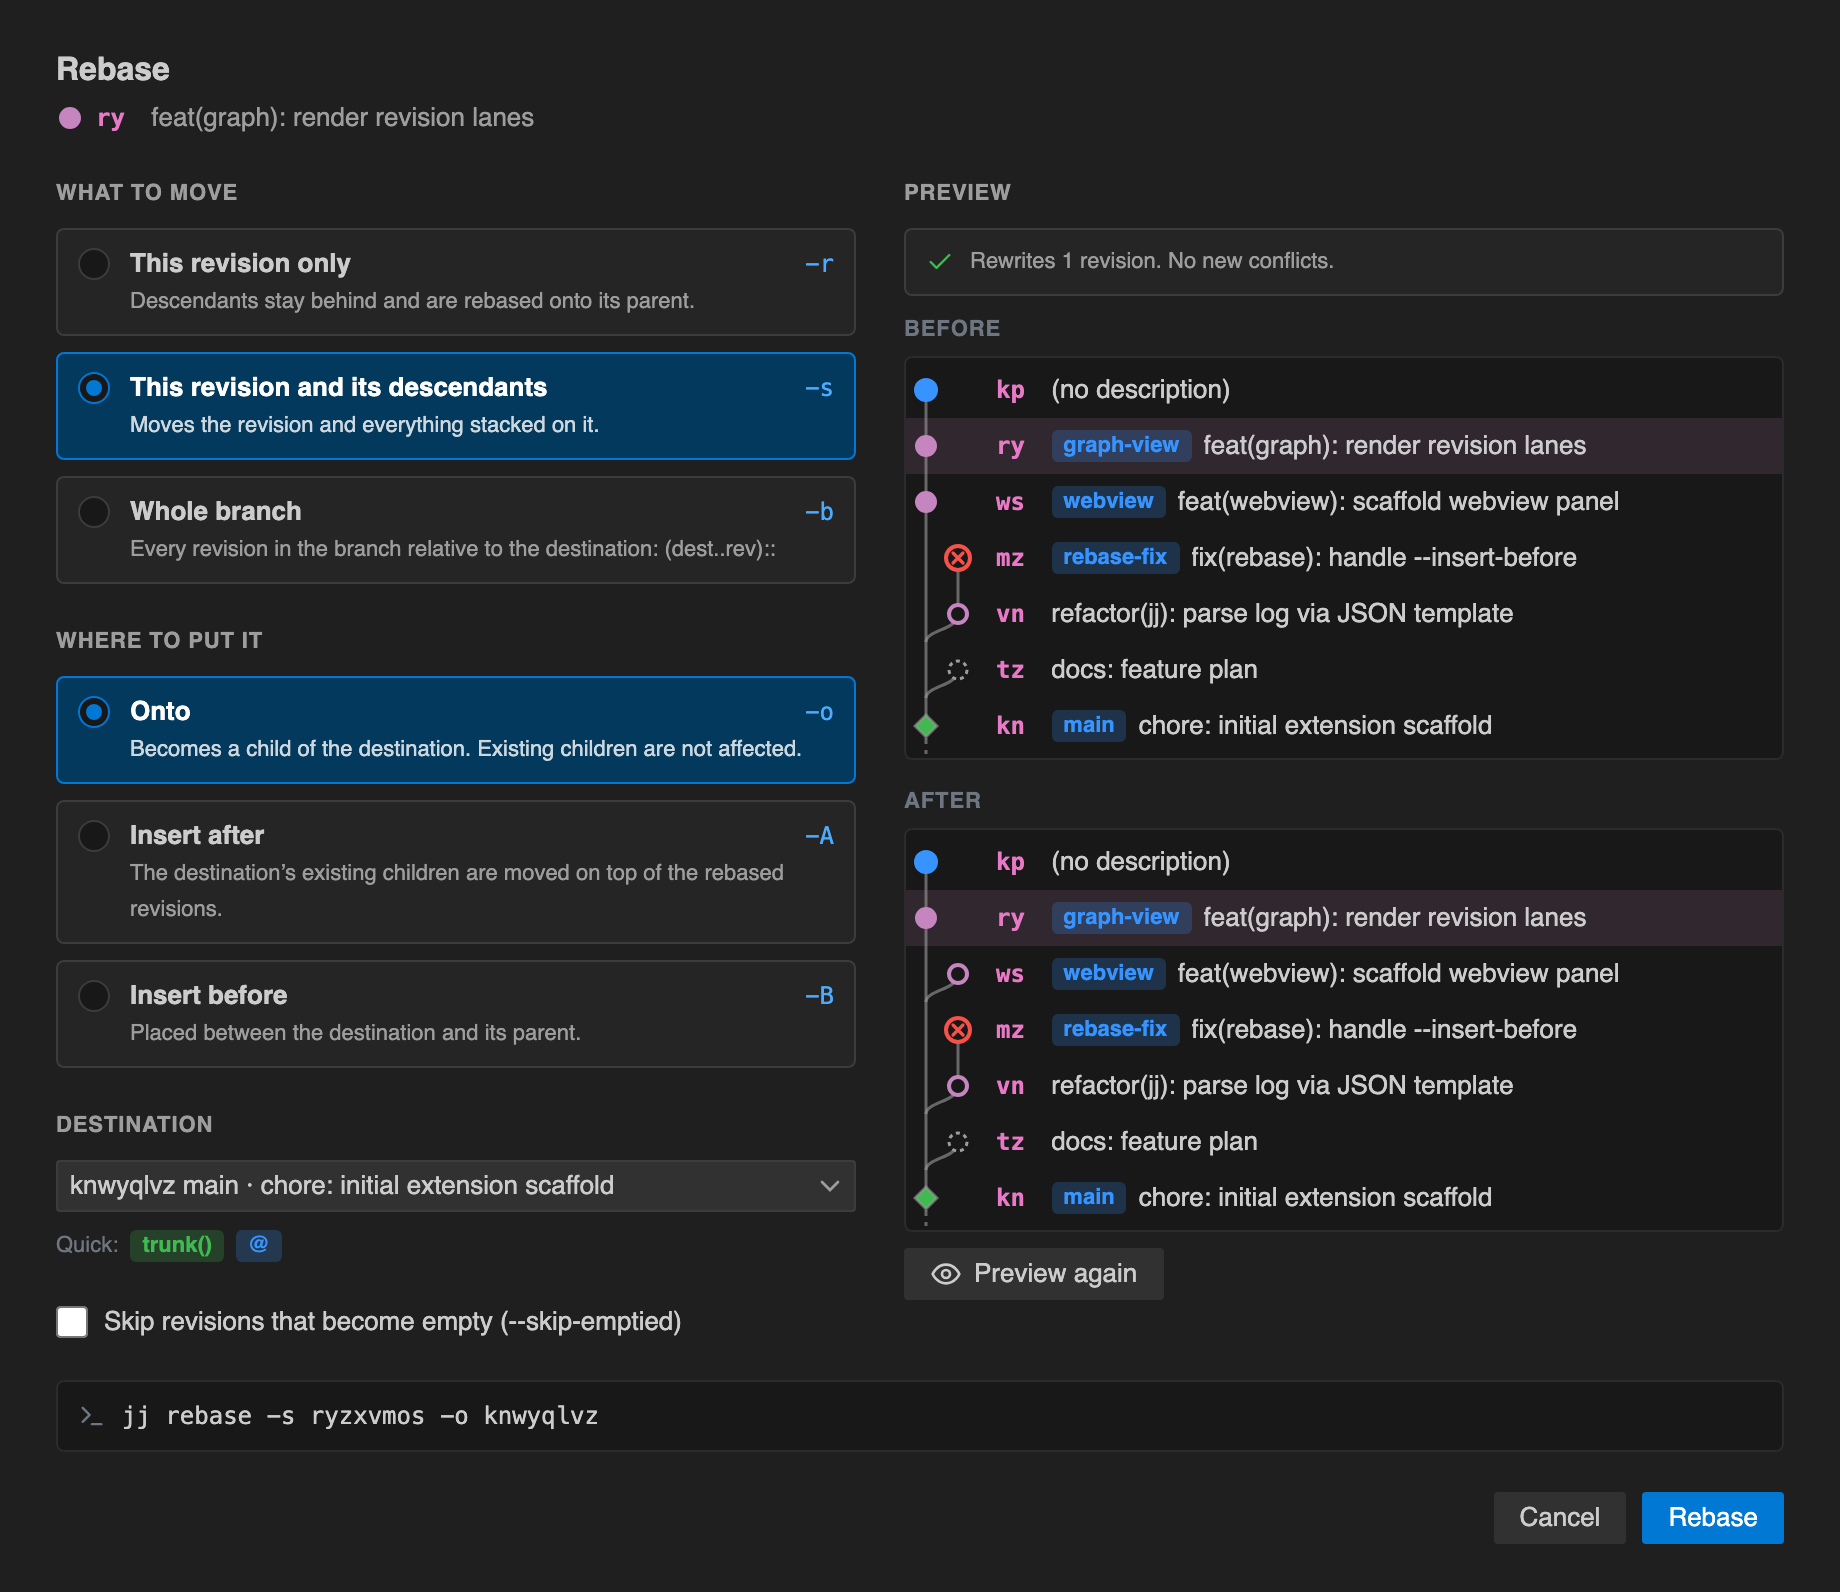Select the "Insert before" radio option

tap(94, 996)
